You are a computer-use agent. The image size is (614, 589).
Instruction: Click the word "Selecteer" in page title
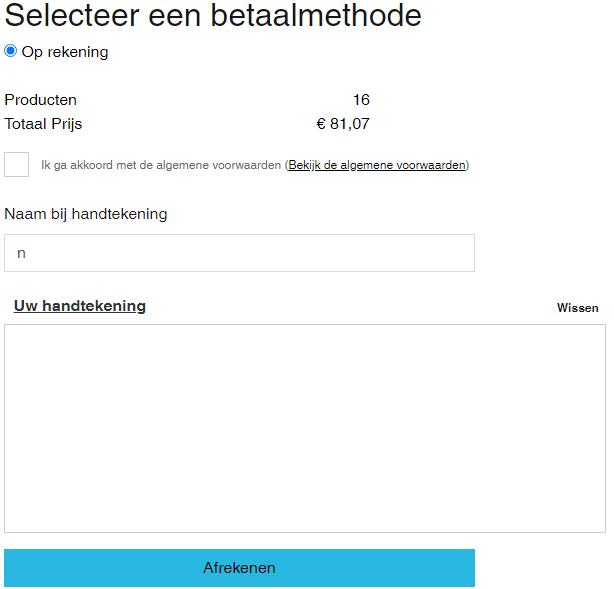72,15
